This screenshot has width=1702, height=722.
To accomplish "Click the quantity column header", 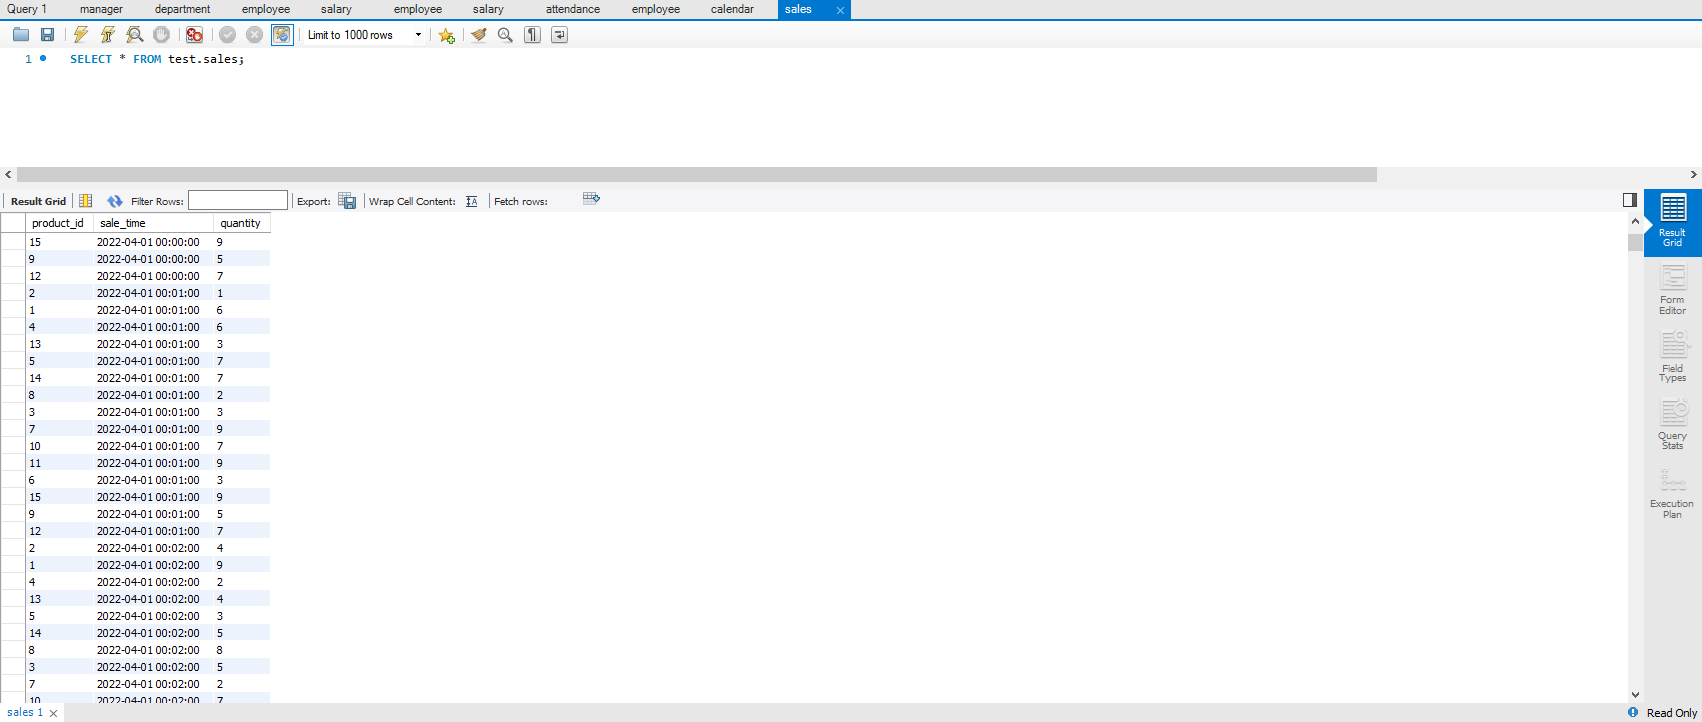I will pos(241,223).
